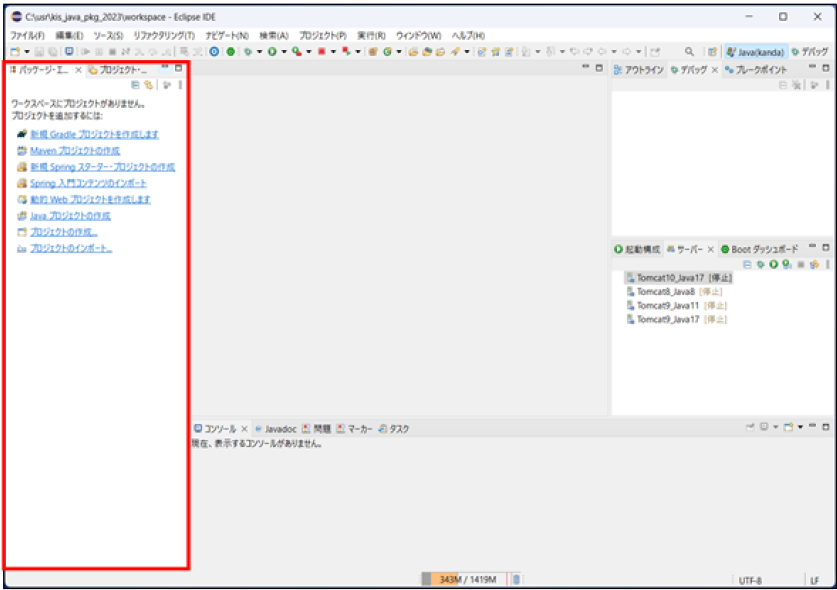Click the Open Perspective icon
This screenshot has width=837, height=590.
pyautogui.click(x=712, y=51)
